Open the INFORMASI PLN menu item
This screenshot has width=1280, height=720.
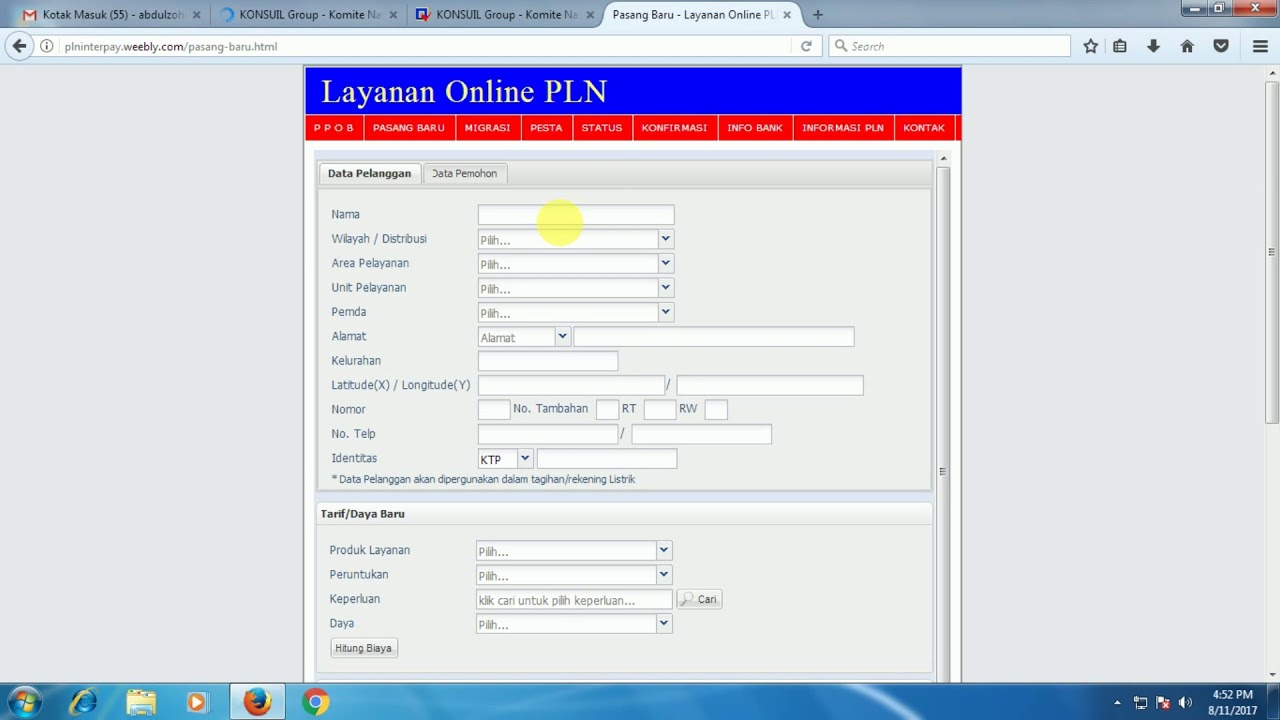843,128
